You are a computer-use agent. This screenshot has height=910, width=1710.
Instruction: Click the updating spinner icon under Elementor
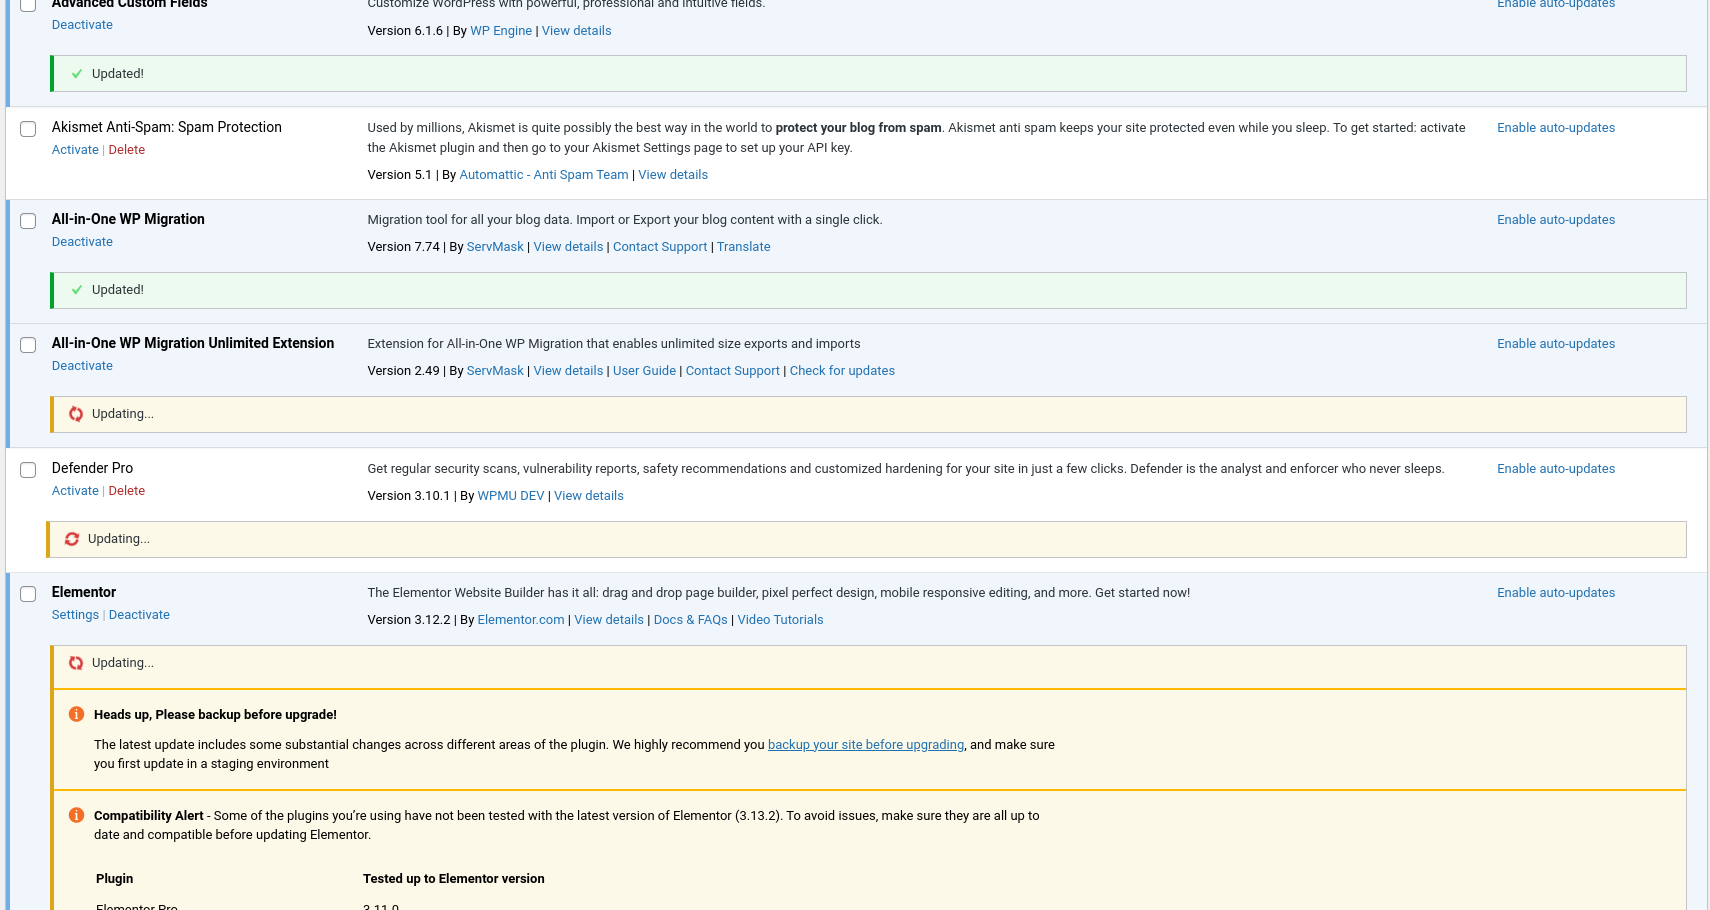click(76, 663)
